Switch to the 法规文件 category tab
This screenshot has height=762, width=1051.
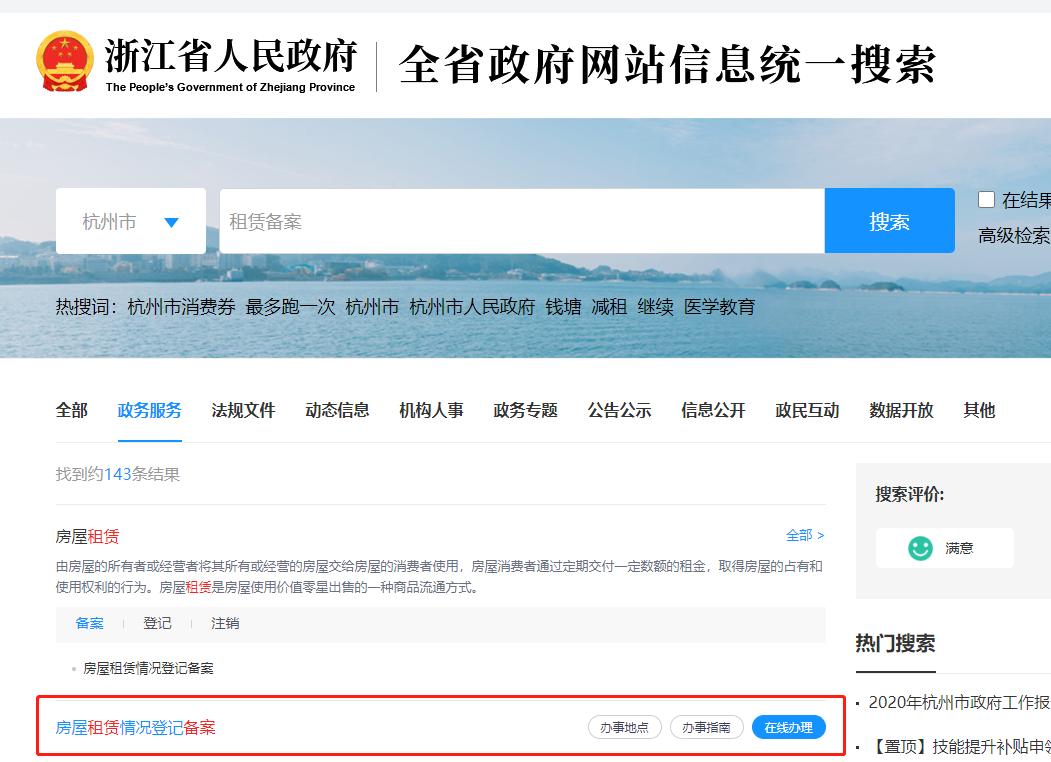click(243, 410)
